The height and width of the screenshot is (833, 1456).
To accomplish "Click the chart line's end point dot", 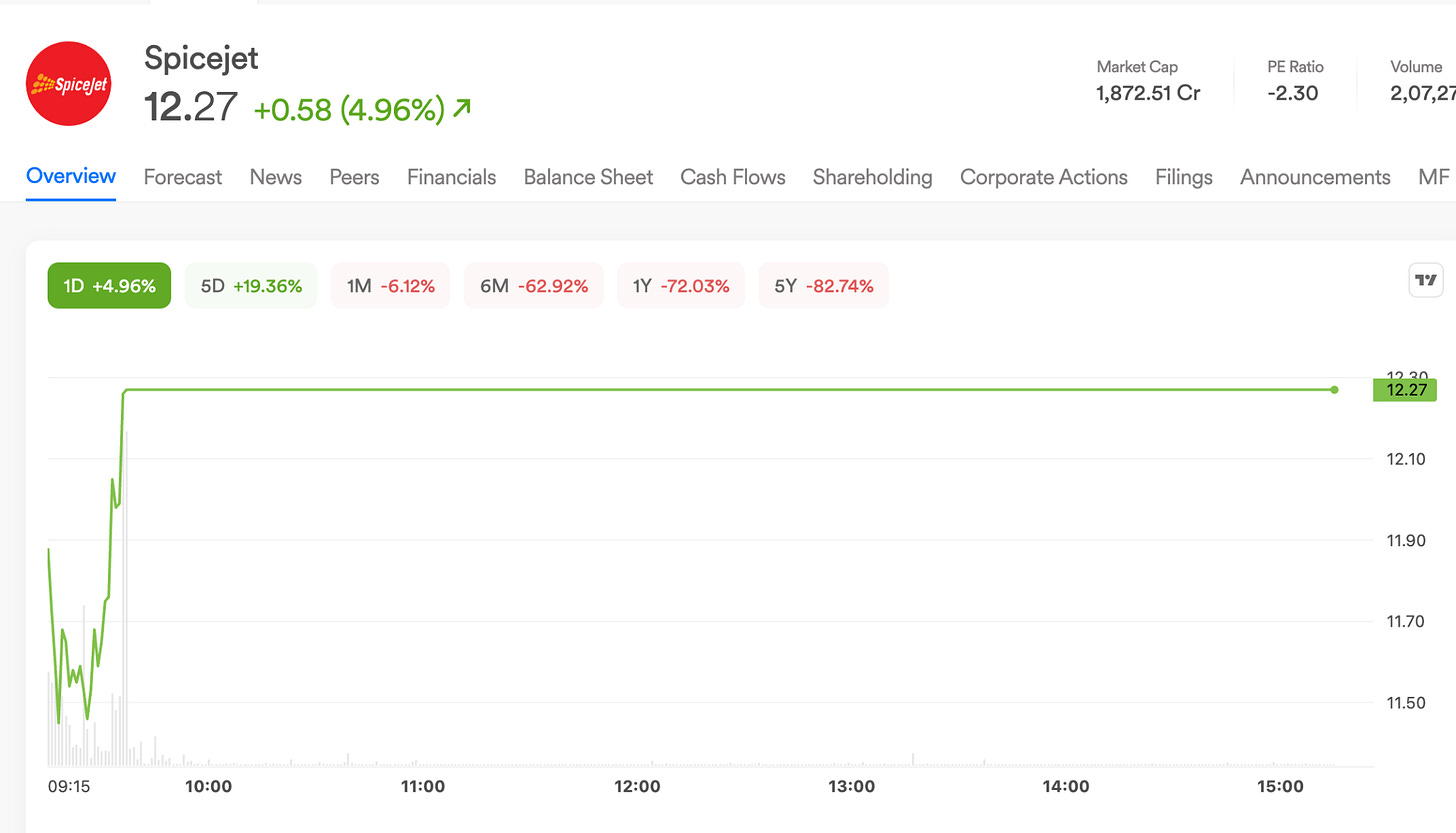I will pyautogui.click(x=1334, y=390).
